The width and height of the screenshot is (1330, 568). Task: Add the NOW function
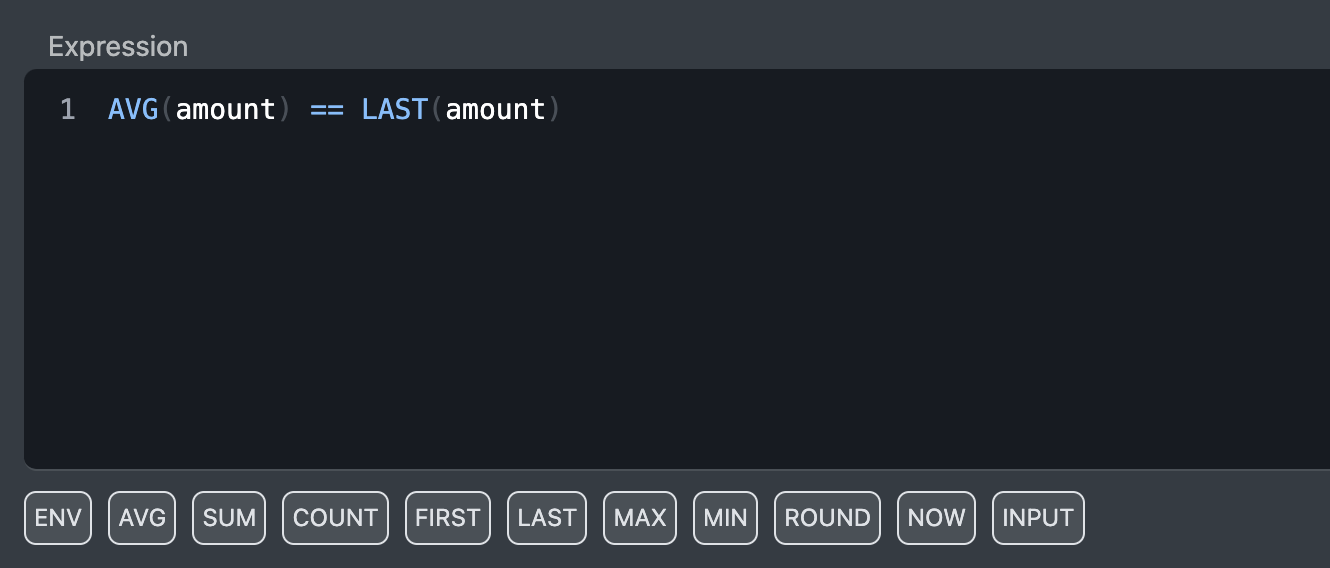[x=936, y=518]
